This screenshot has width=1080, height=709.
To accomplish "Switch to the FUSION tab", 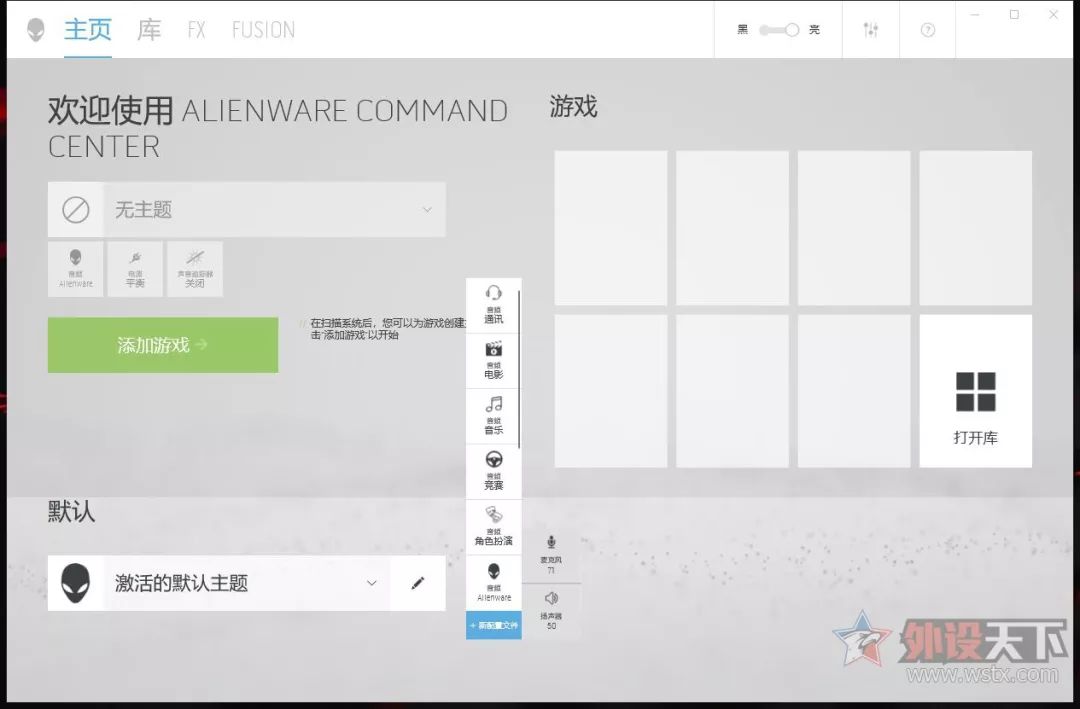I will pos(263,30).
